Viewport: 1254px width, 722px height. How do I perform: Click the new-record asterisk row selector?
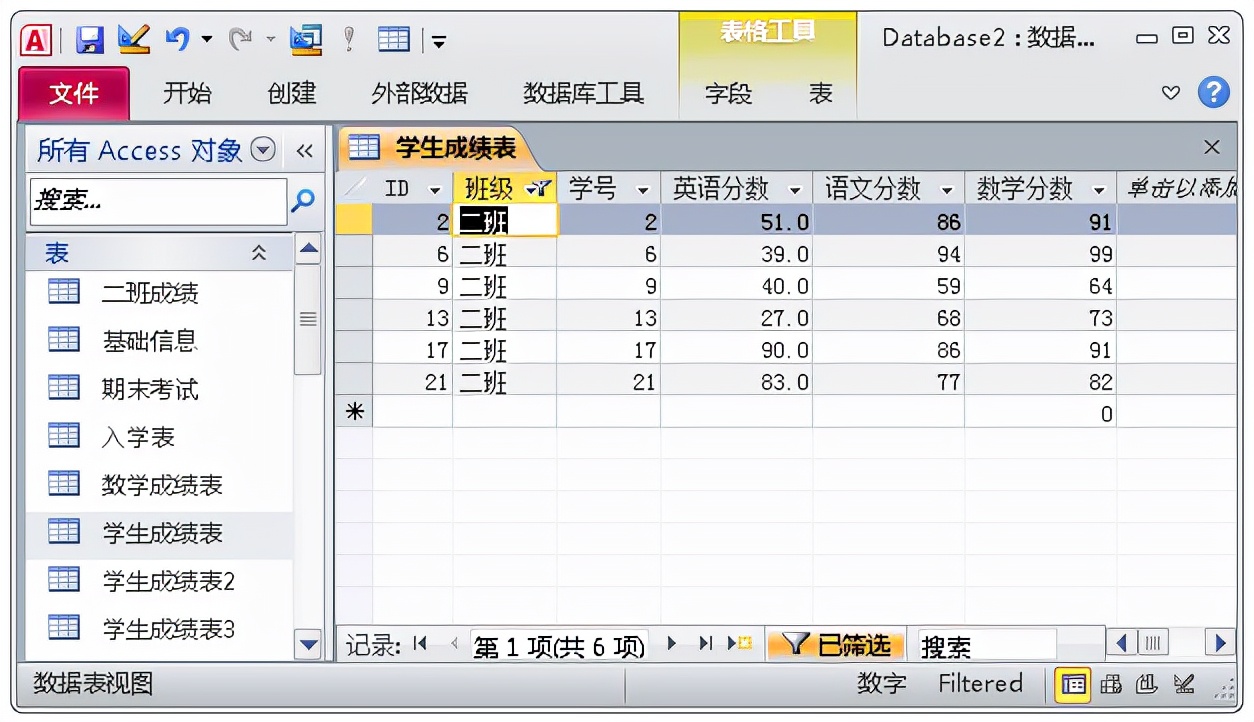[x=354, y=412]
